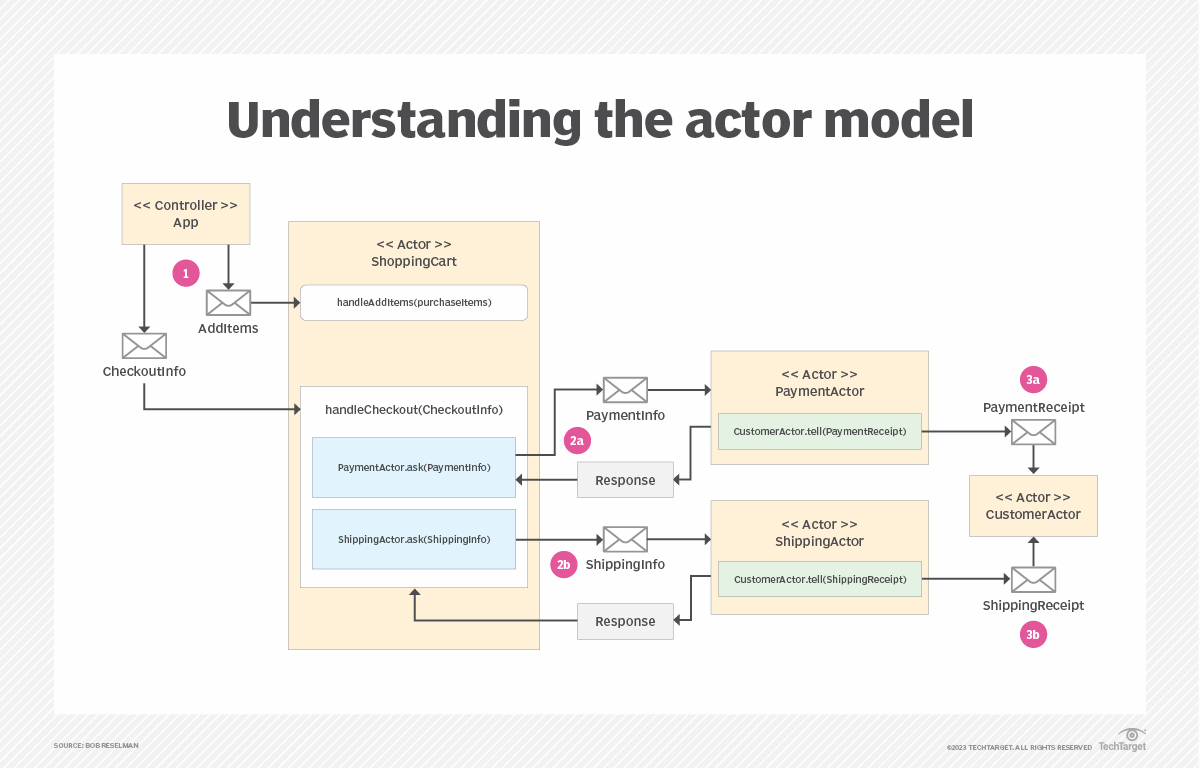Select the ShippingInfo message envelope
The width and height of the screenshot is (1200, 768).
(x=625, y=539)
